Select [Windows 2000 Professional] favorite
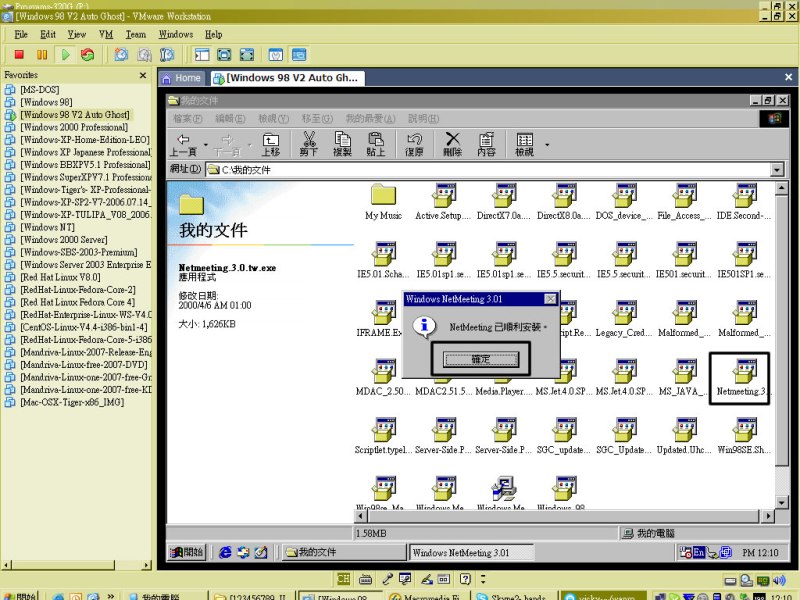The width and height of the screenshot is (800, 600). click(73, 127)
